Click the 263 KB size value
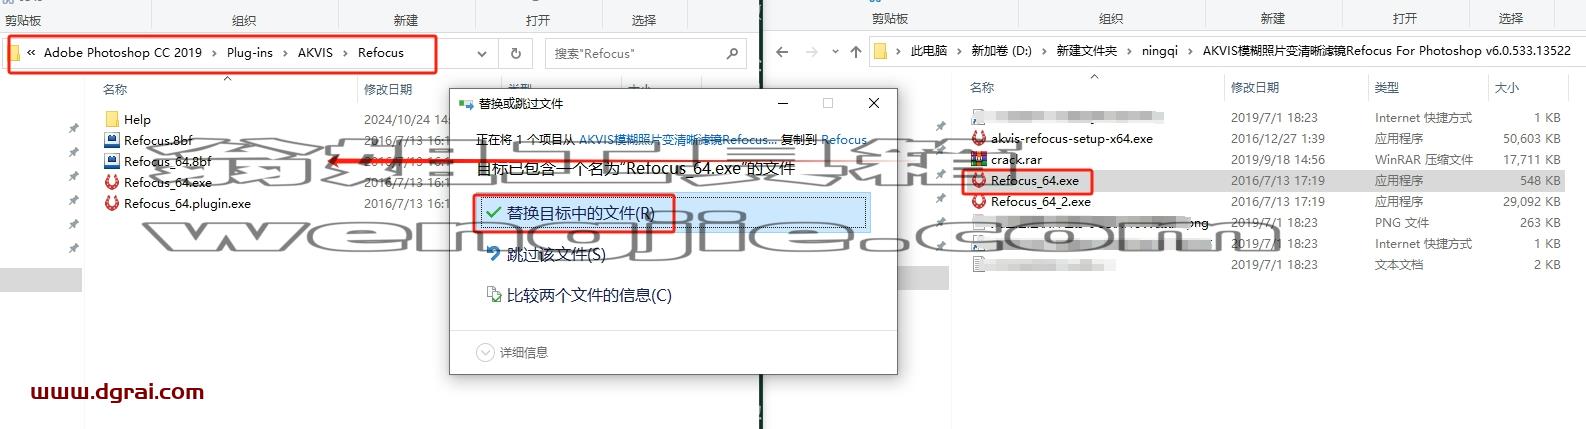Viewport: 1586px width, 429px height. pyautogui.click(x=1540, y=222)
